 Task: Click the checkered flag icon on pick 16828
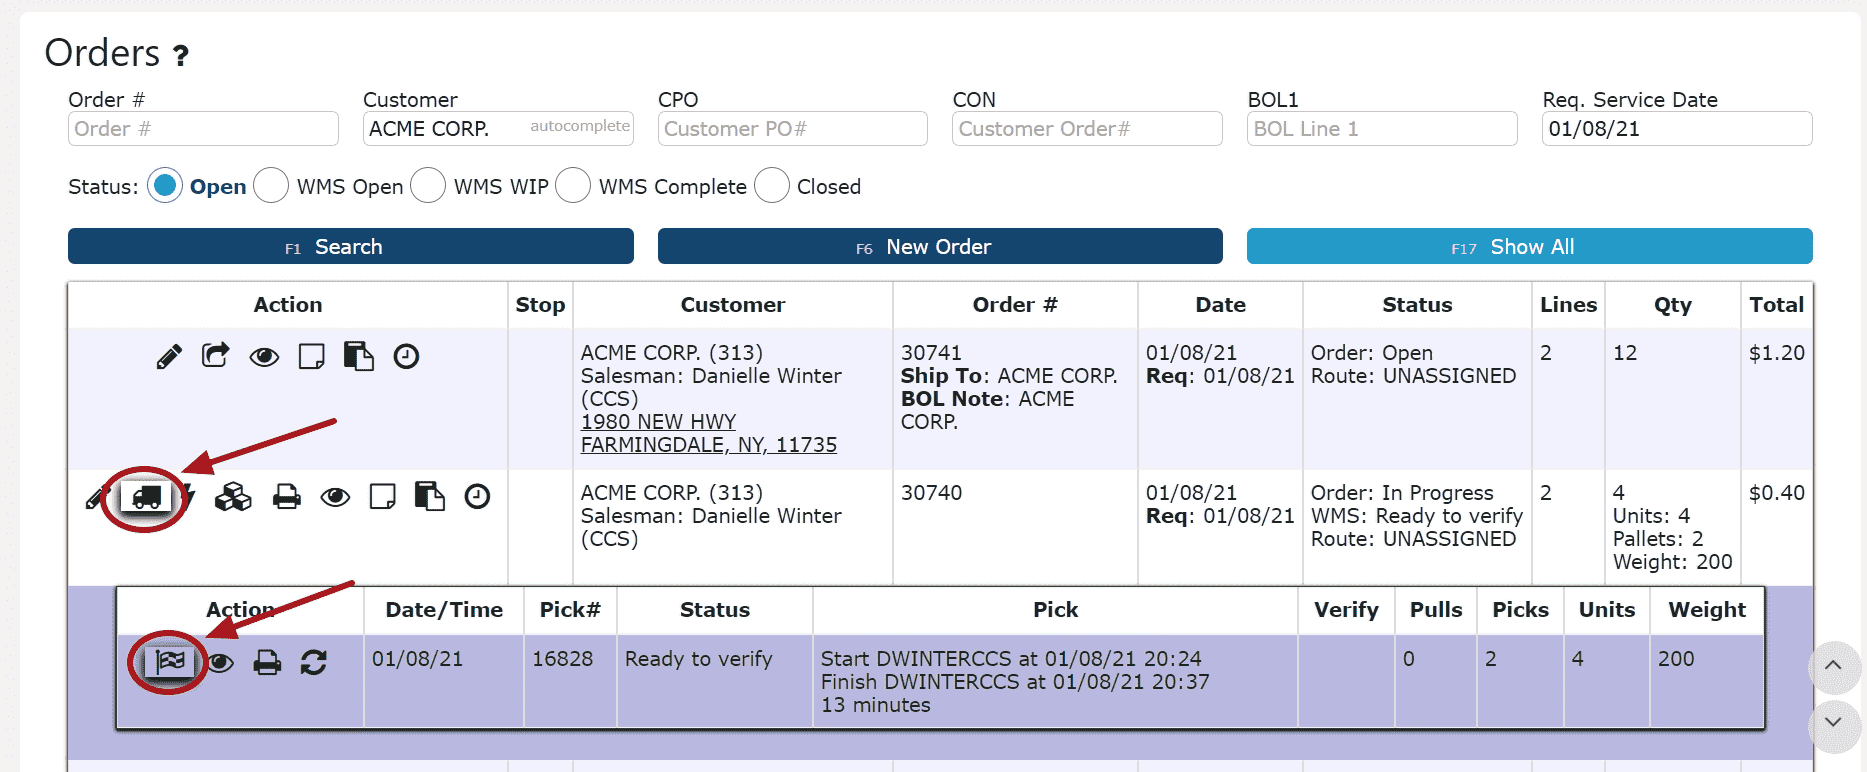point(169,661)
